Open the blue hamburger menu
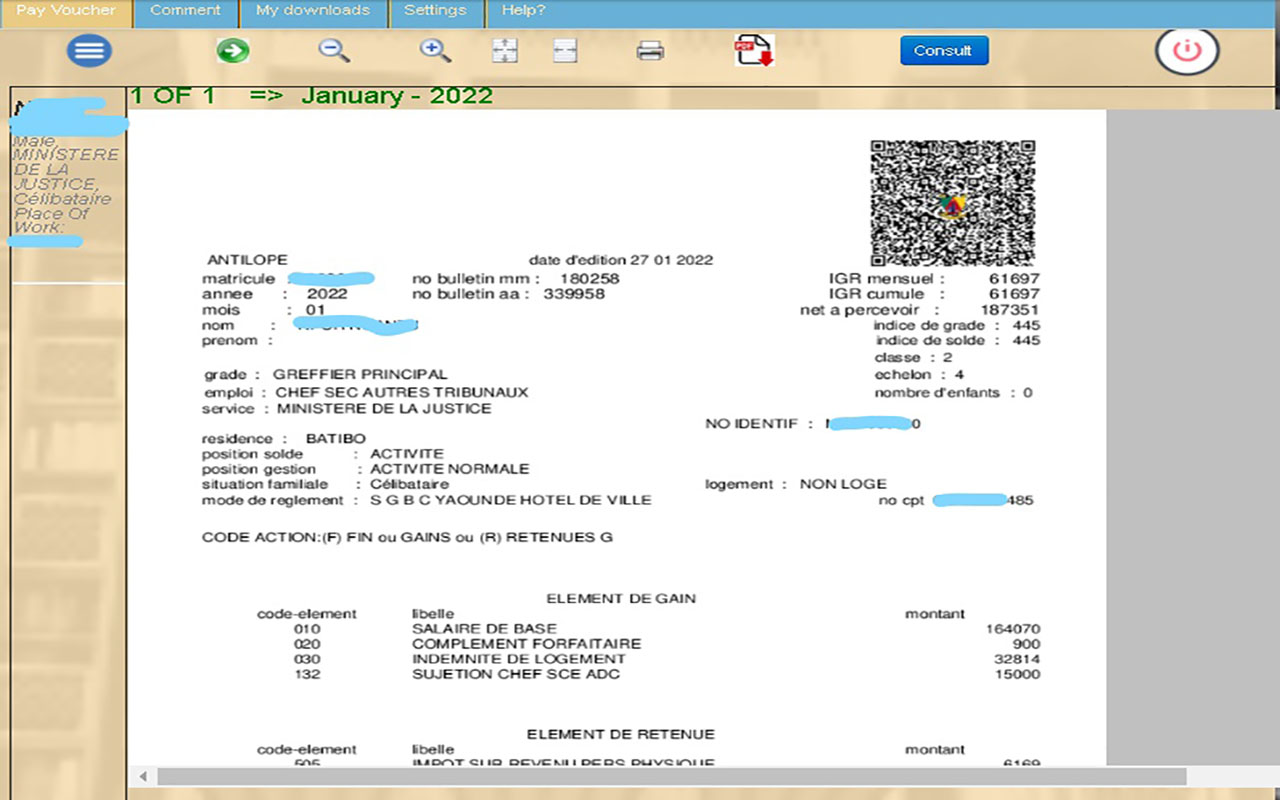Image resolution: width=1280 pixels, height=800 pixels. 89,51
